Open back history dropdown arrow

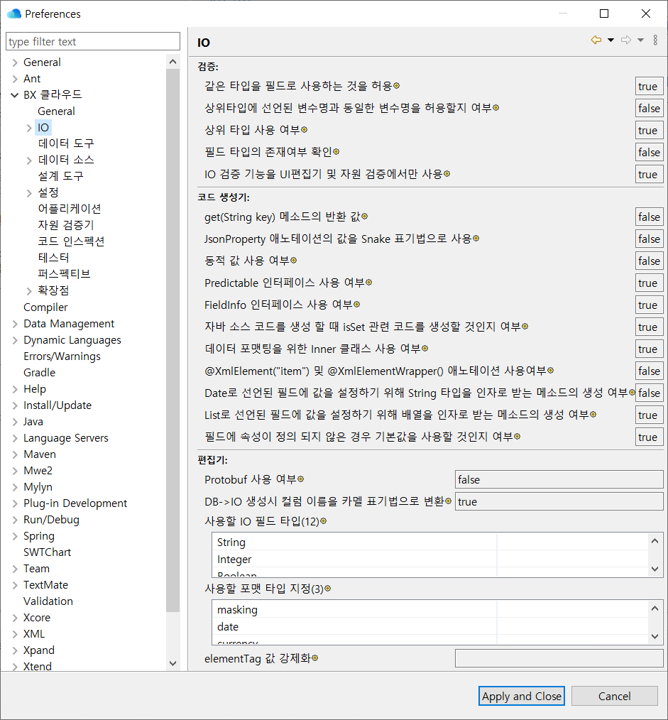[611, 41]
